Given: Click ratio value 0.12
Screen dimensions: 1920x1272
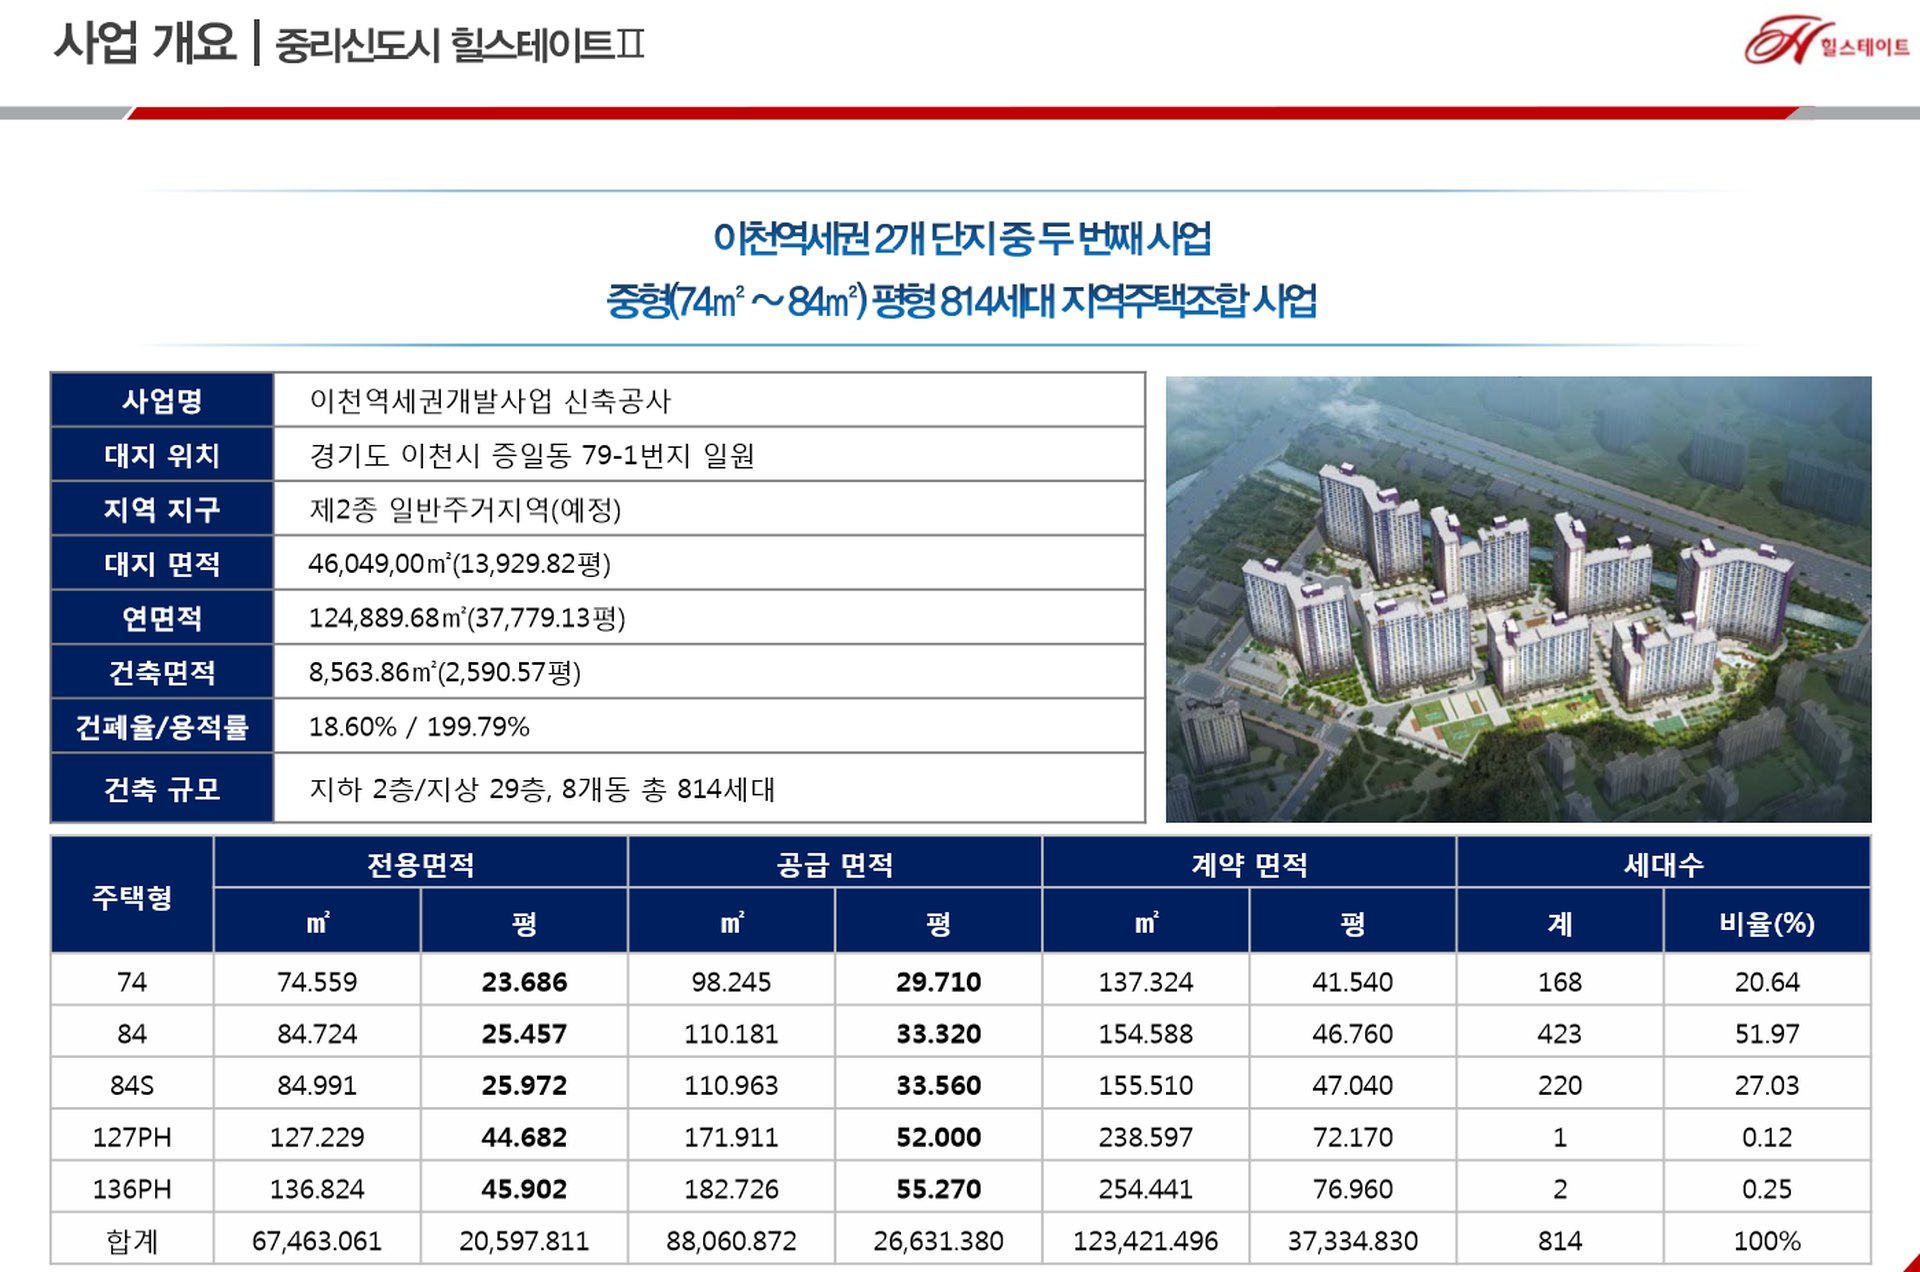Looking at the screenshot, I should tap(1767, 1137).
